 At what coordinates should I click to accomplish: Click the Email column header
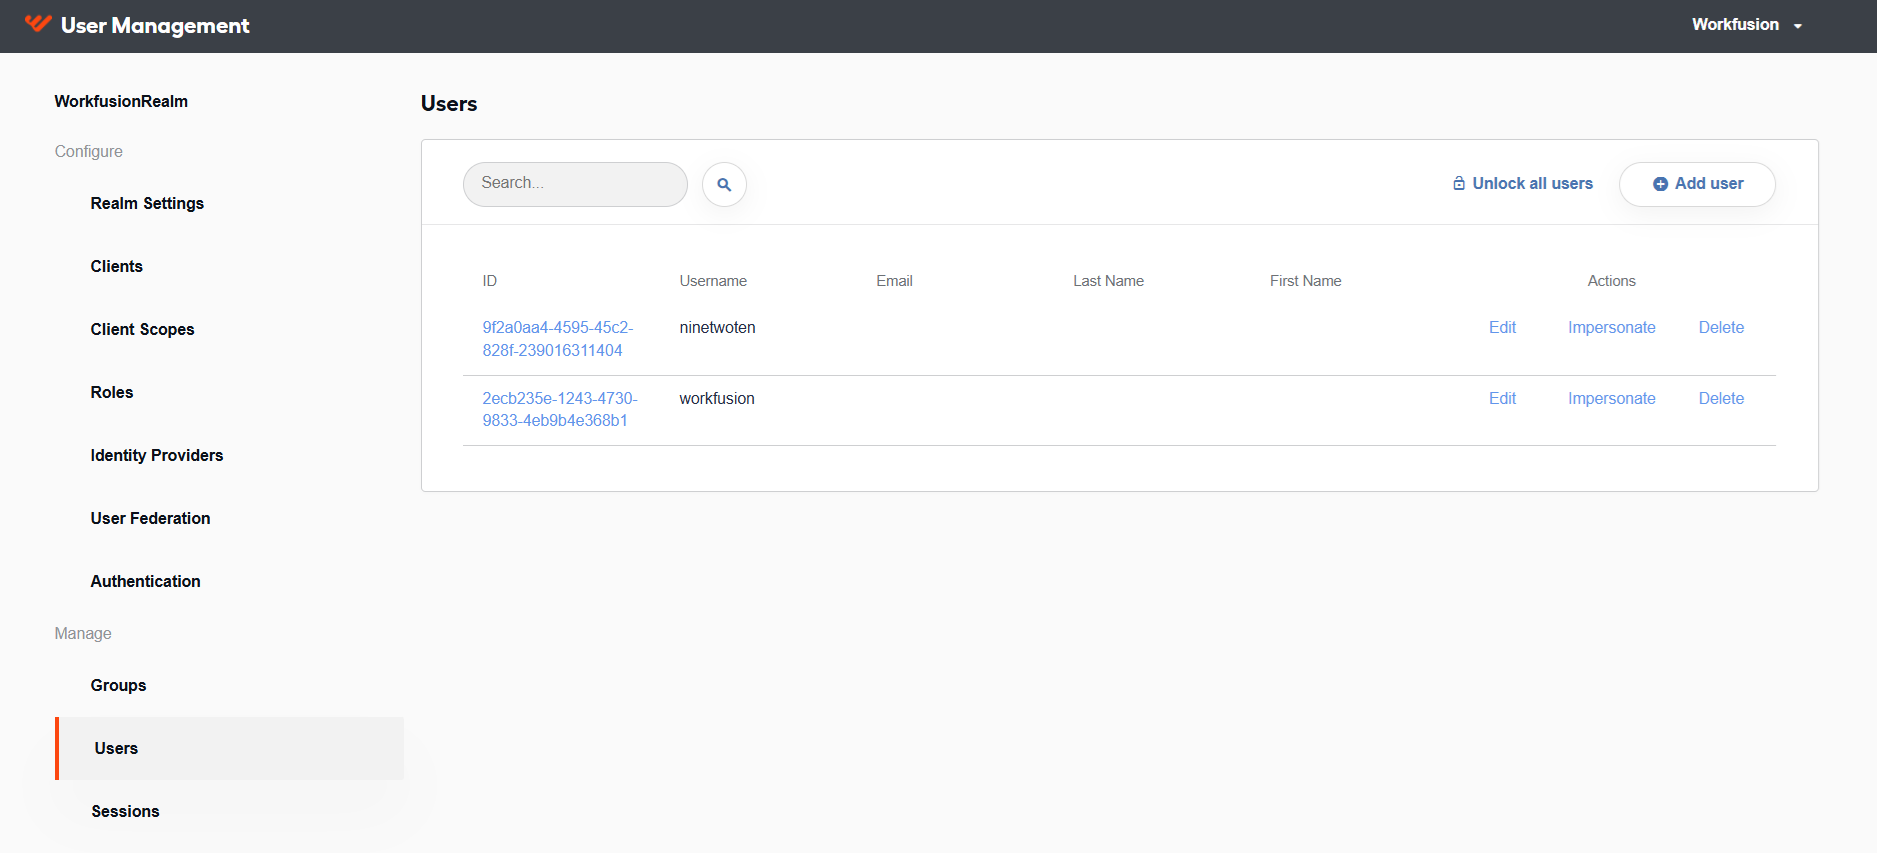tap(894, 281)
